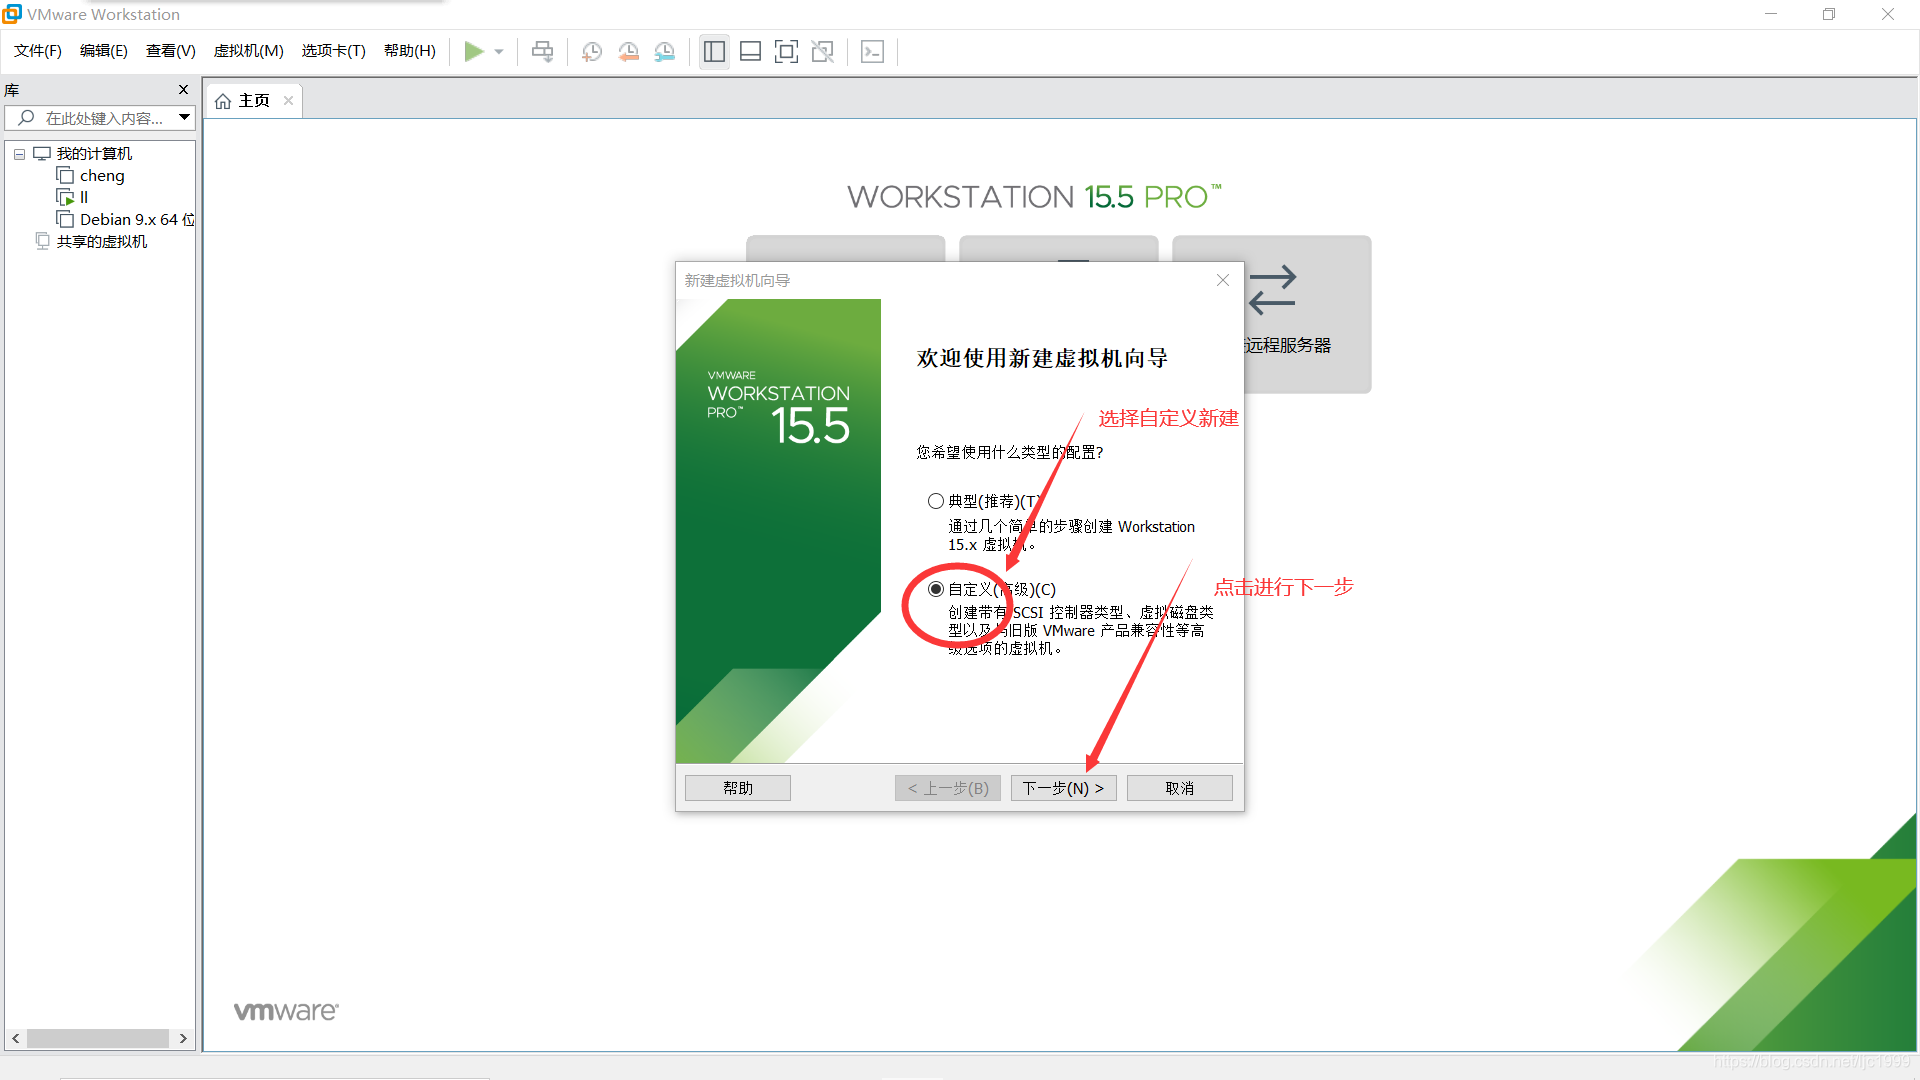Select the 自定义(高级) radio button
Viewport: 1920px width, 1080px height.
(936, 589)
